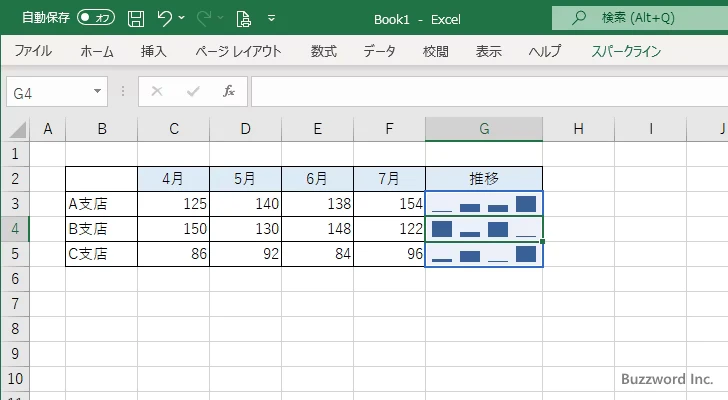The image size is (728, 400).
Task: Select column G header
Action: [x=484, y=129]
